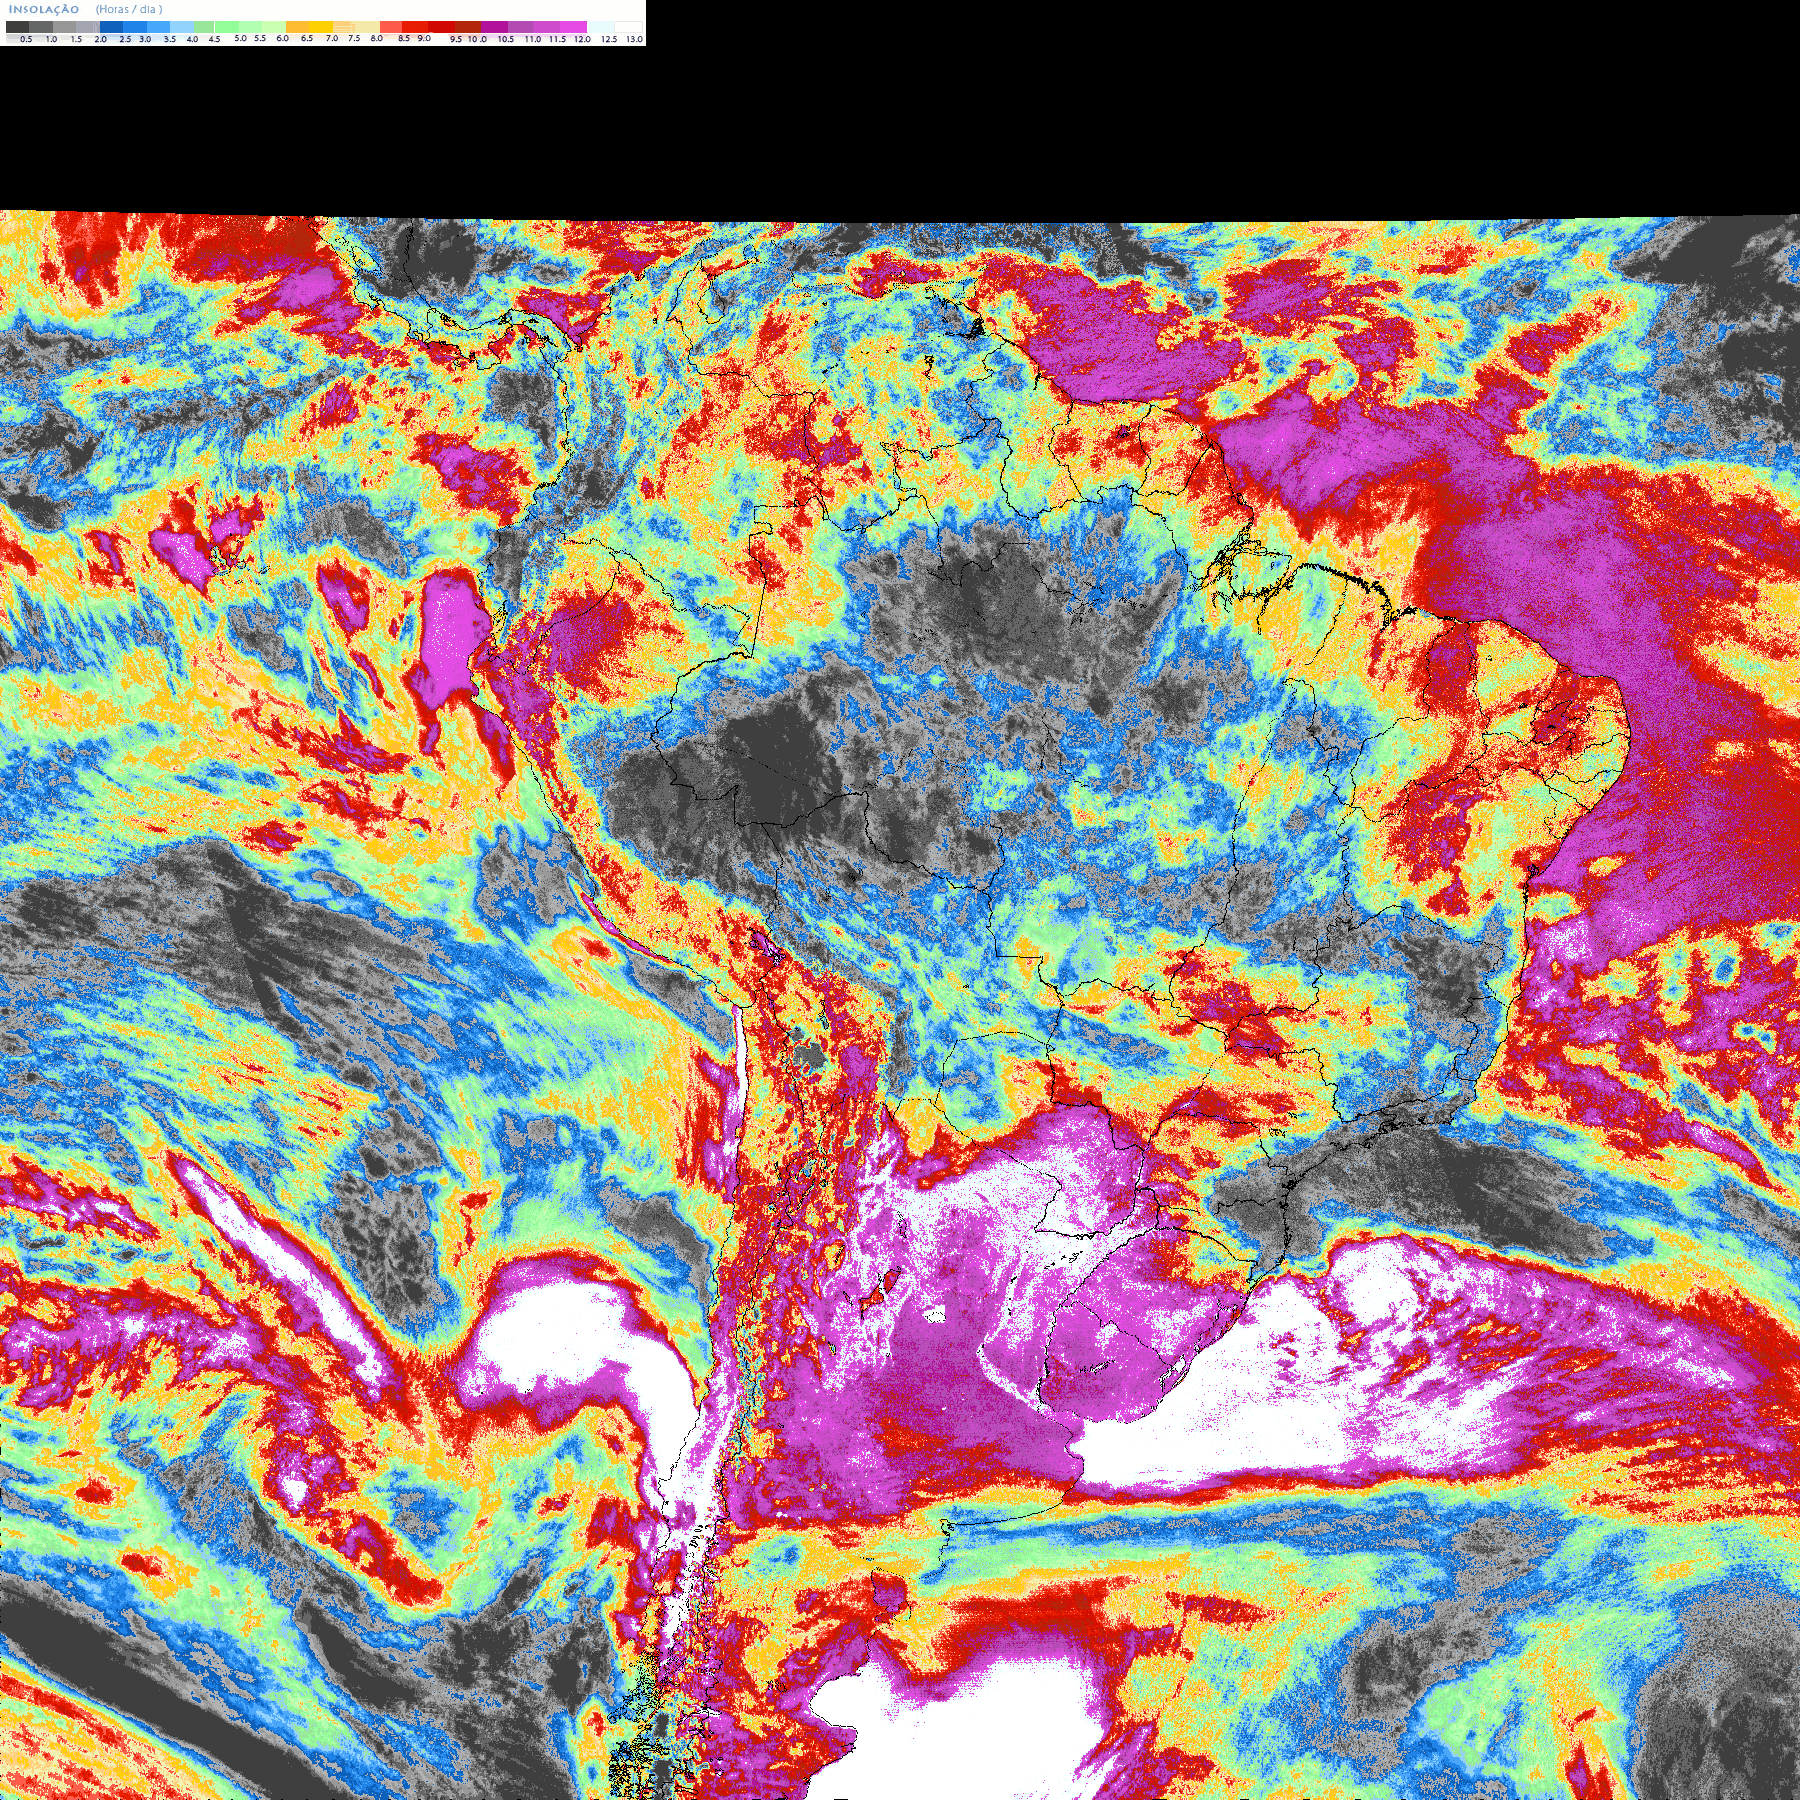Click the 1.0 legend value
Viewport: 1800px width, 1800px height.
[x=51, y=39]
